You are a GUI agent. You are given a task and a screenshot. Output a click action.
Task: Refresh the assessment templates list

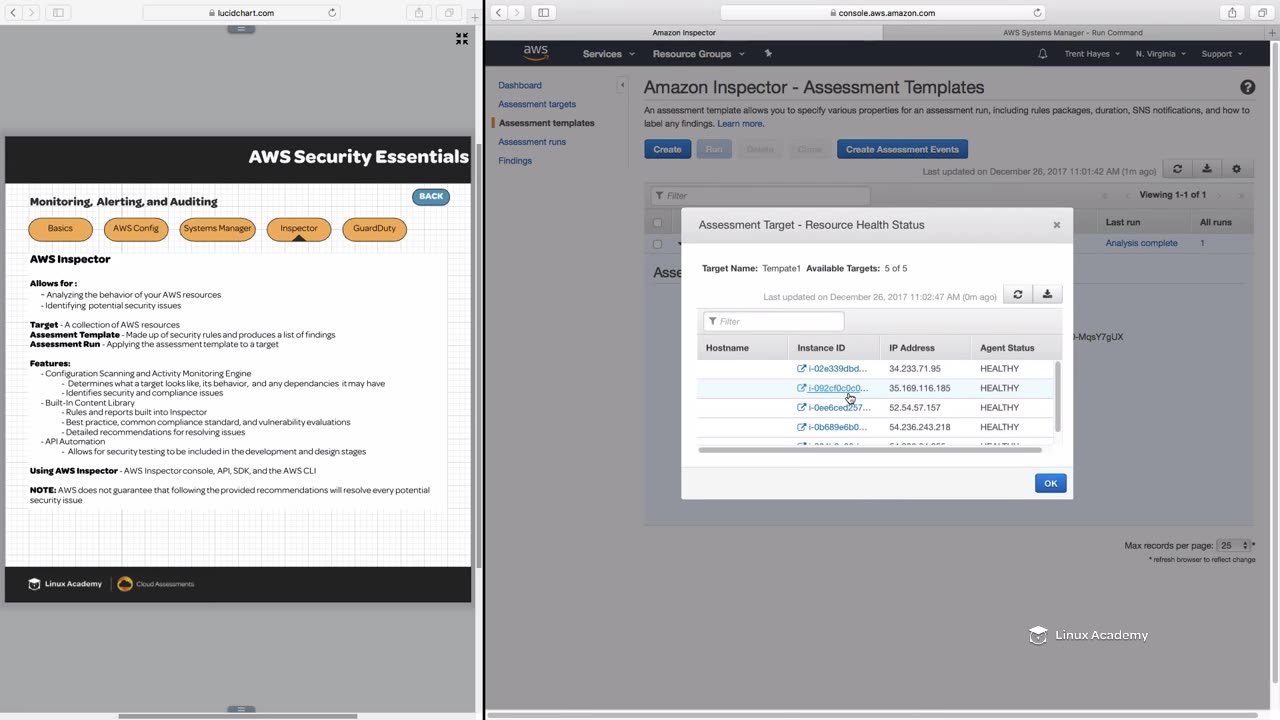click(1177, 169)
